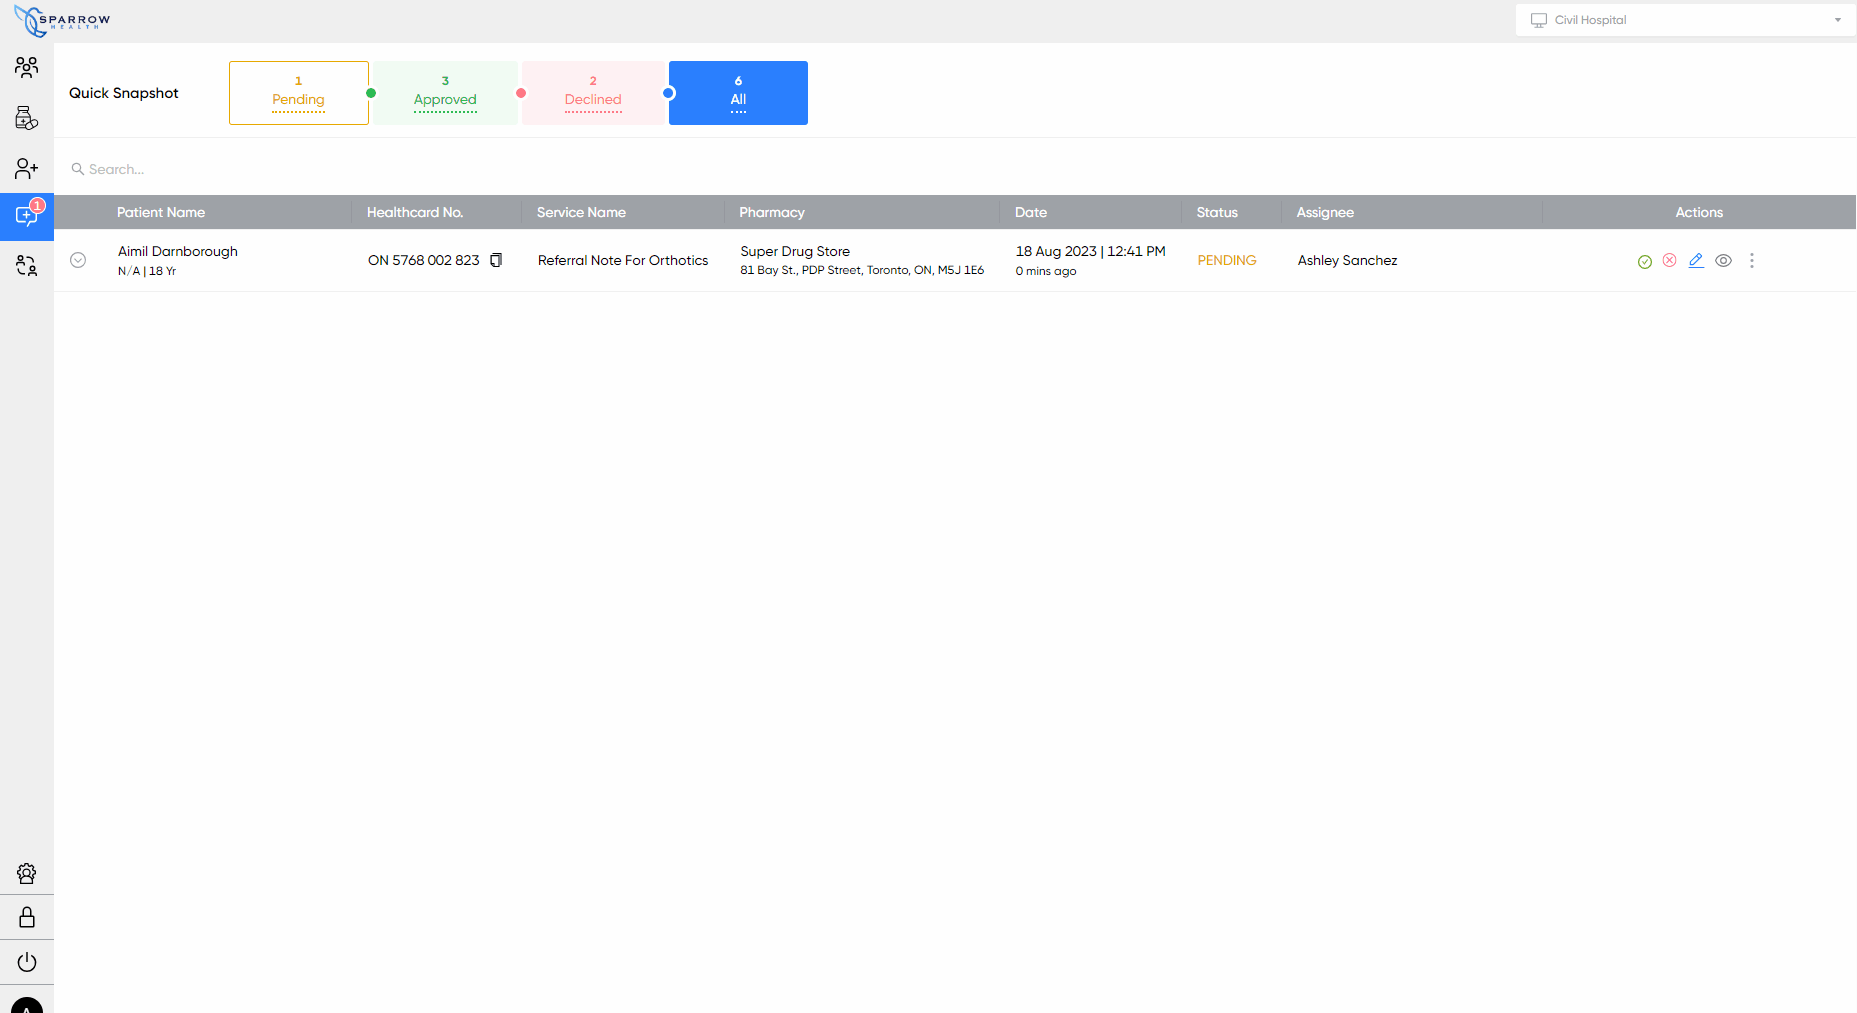This screenshot has height=1013, width=1857.
Task: Copy healthcard number ON 5768 002 823
Action: click(x=496, y=260)
